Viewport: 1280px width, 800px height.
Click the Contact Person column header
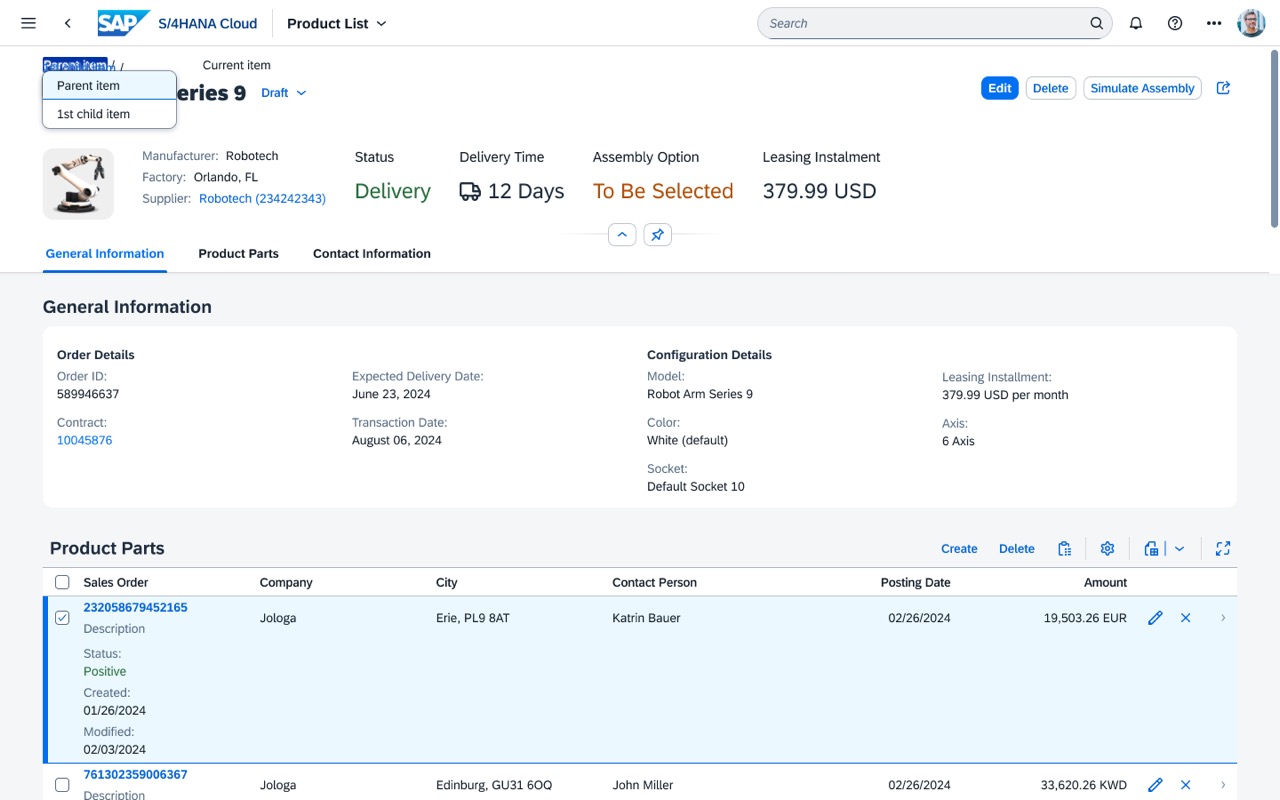coord(655,582)
